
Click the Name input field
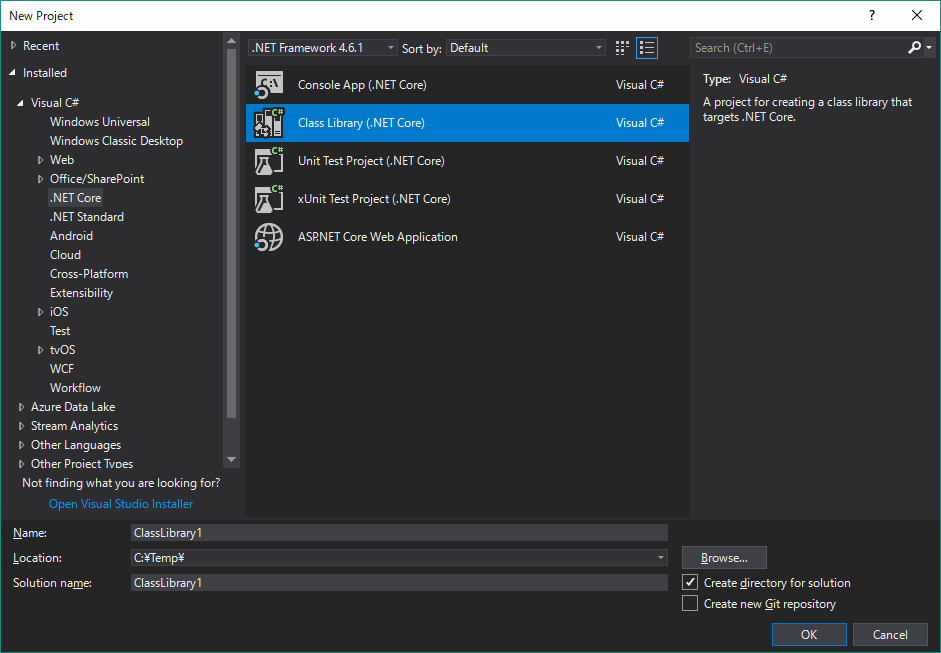tap(399, 533)
